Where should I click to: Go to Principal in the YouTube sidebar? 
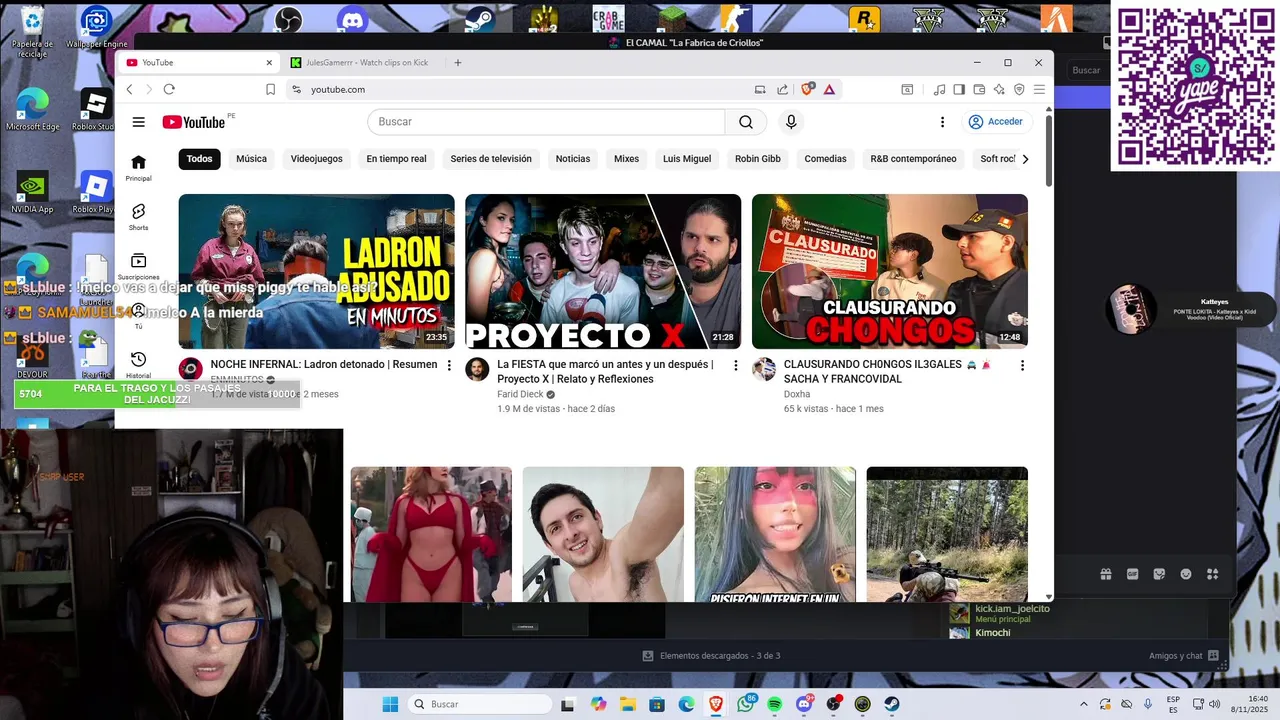click(138, 167)
